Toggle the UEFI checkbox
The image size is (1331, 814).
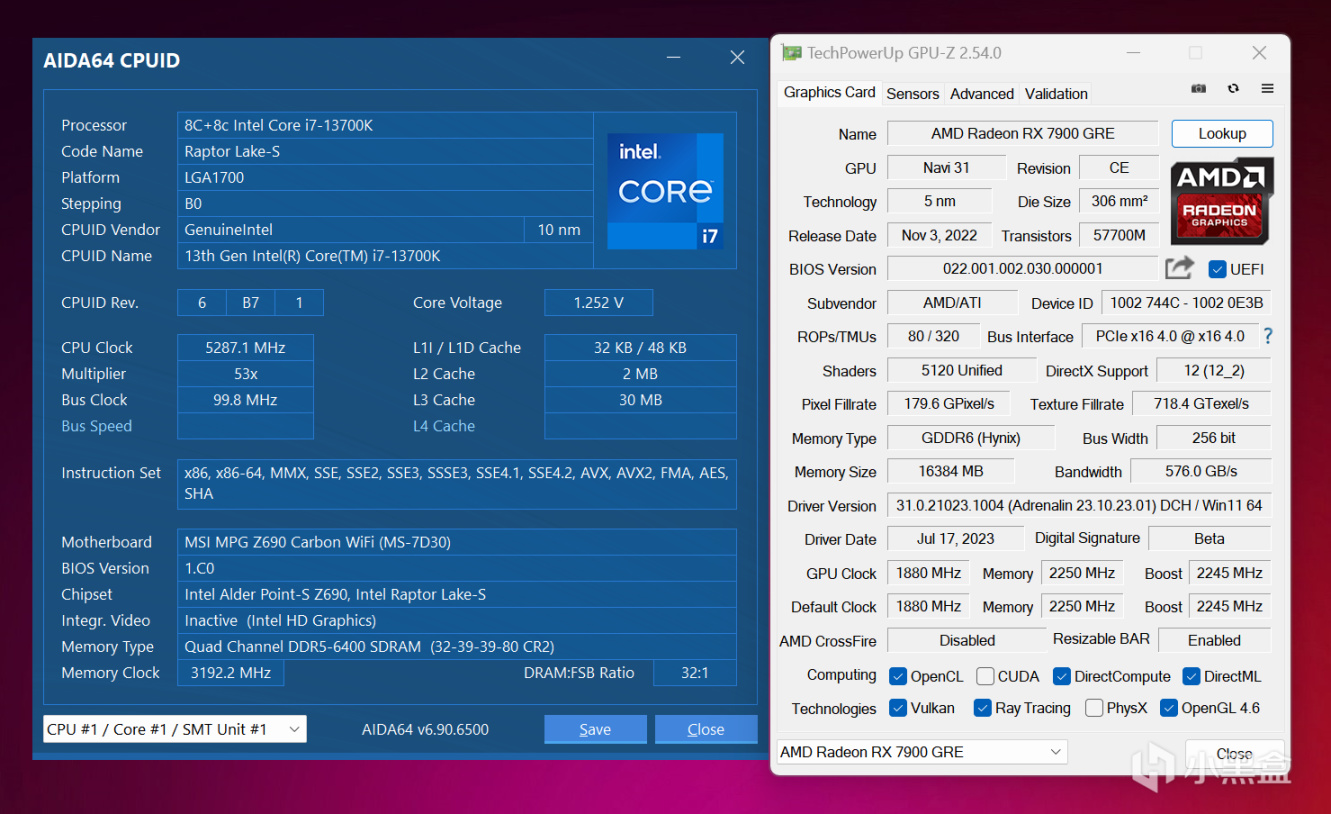1217,269
